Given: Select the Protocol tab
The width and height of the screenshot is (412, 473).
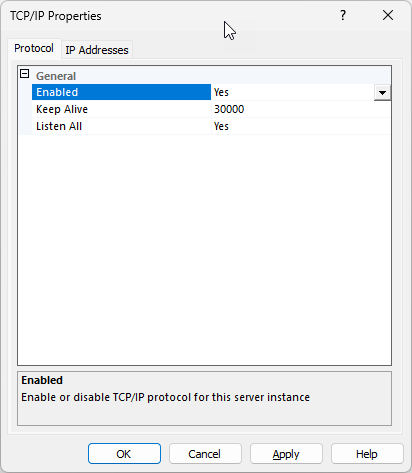Looking at the screenshot, I should point(34,49).
